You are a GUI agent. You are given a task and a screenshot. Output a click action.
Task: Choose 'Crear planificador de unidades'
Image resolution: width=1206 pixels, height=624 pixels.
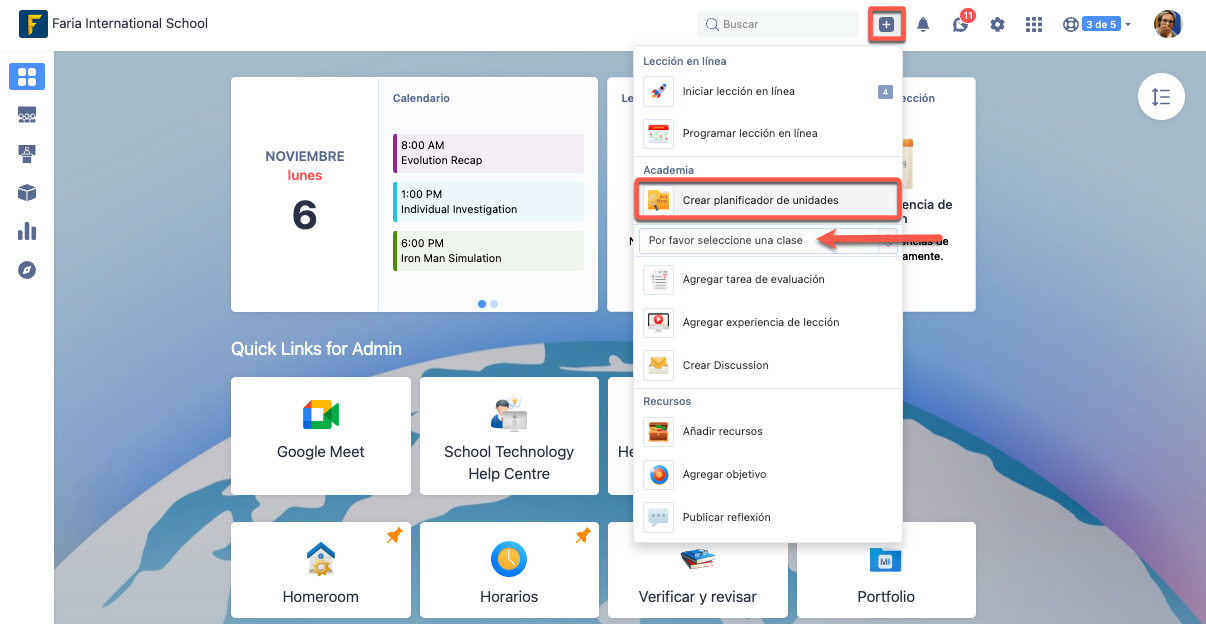point(760,200)
